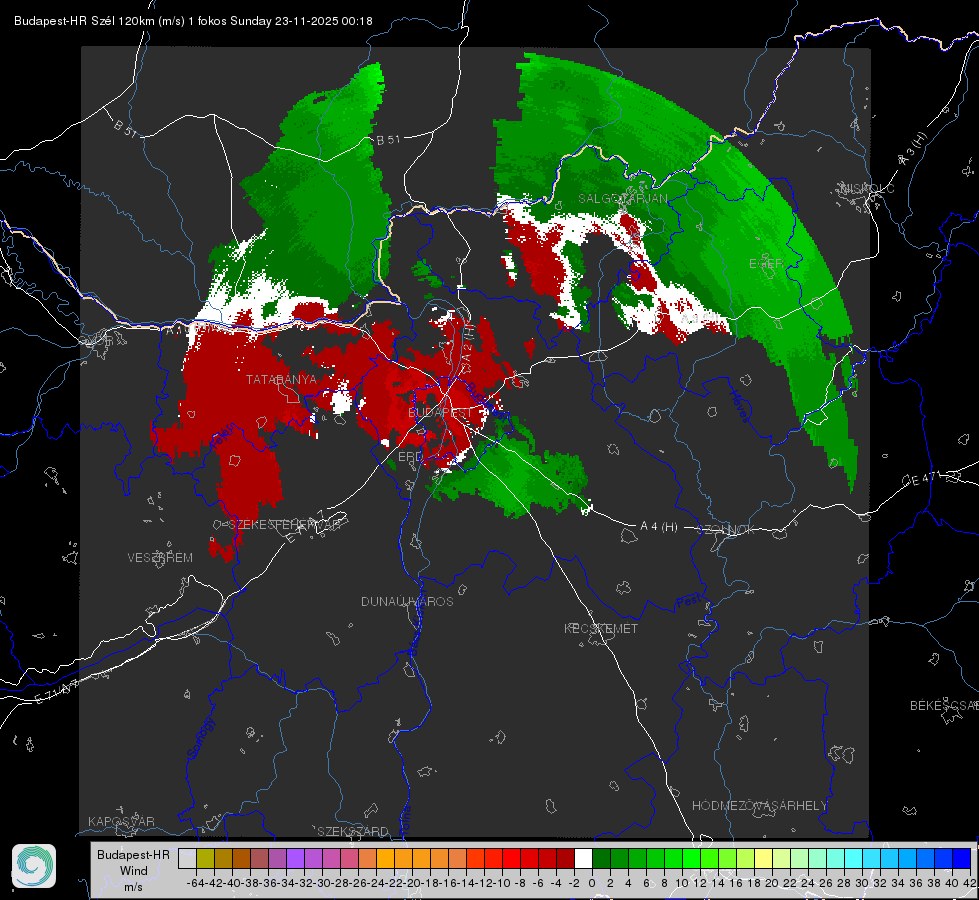Click the ERD town label
979x900 pixels.
tap(410, 457)
